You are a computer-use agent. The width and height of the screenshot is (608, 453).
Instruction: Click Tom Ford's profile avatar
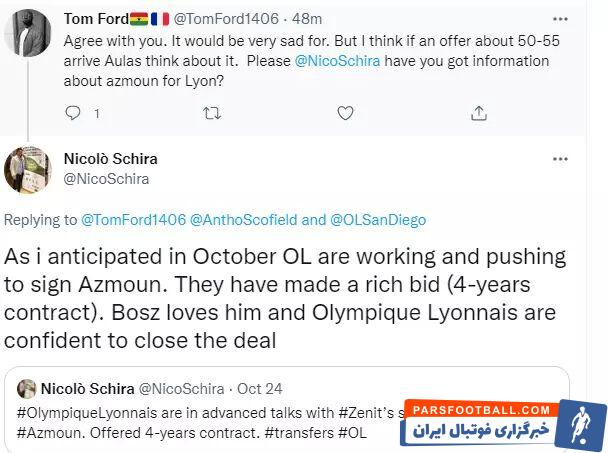tap(28, 32)
